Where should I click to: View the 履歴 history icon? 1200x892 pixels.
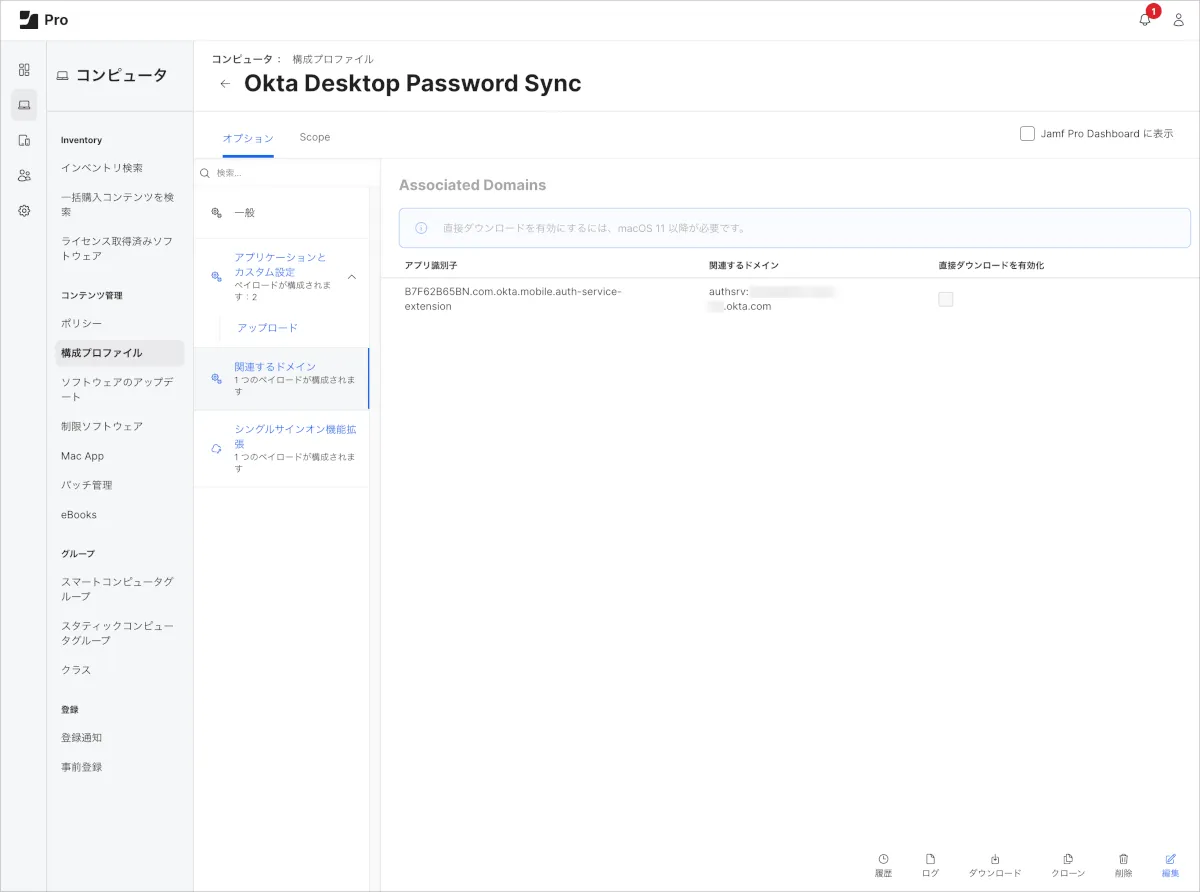point(883,859)
